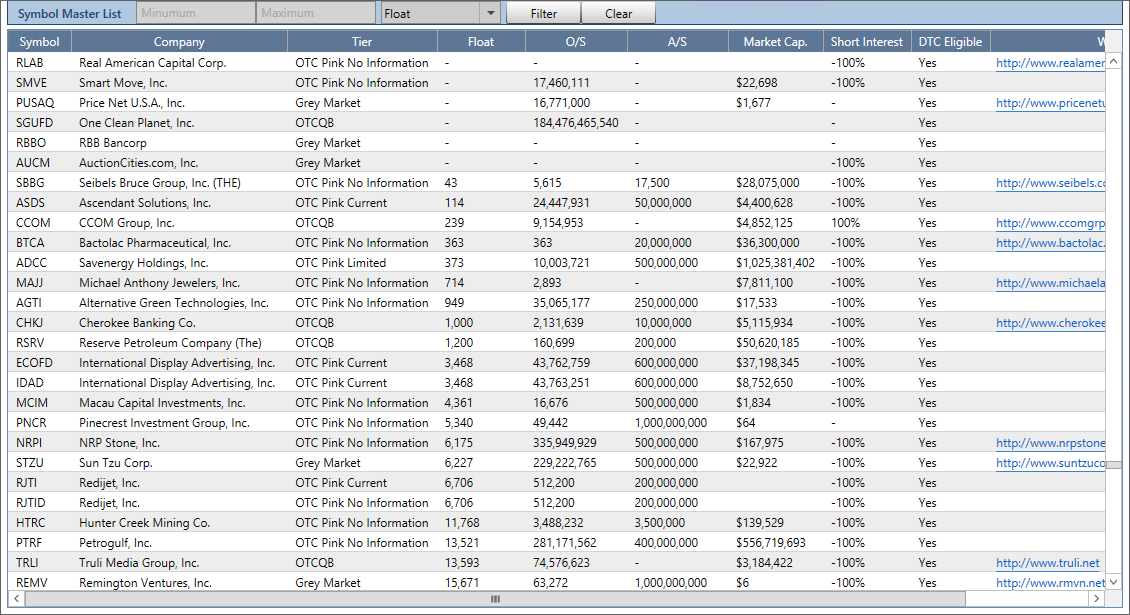Viewport: 1130px width, 615px height.
Task: Open the realamer website link for RLAB
Action: (1050, 63)
